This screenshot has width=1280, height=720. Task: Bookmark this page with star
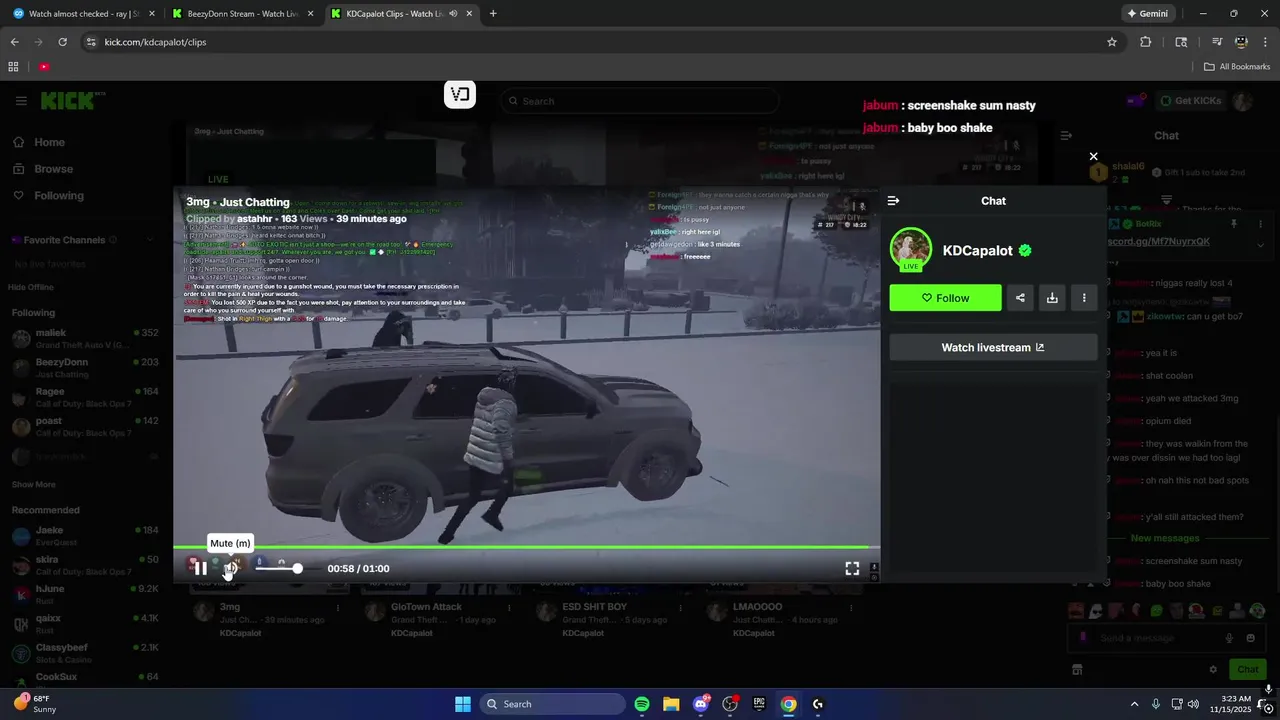click(1112, 42)
